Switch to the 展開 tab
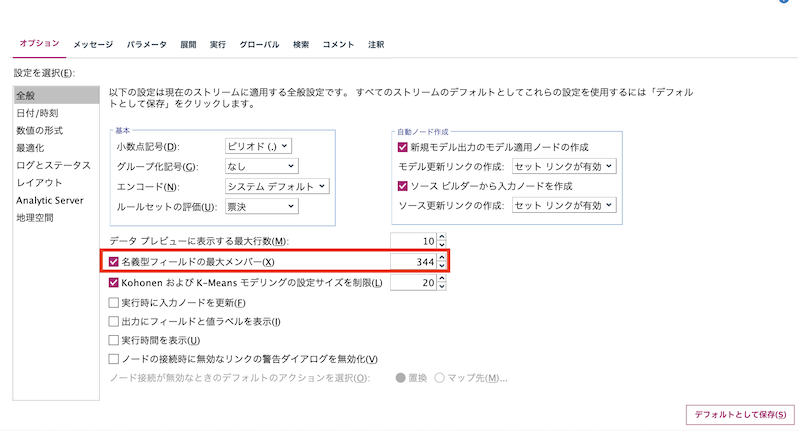This screenshot has width=800, height=431. pyautogui.click(x=188, y=45)
